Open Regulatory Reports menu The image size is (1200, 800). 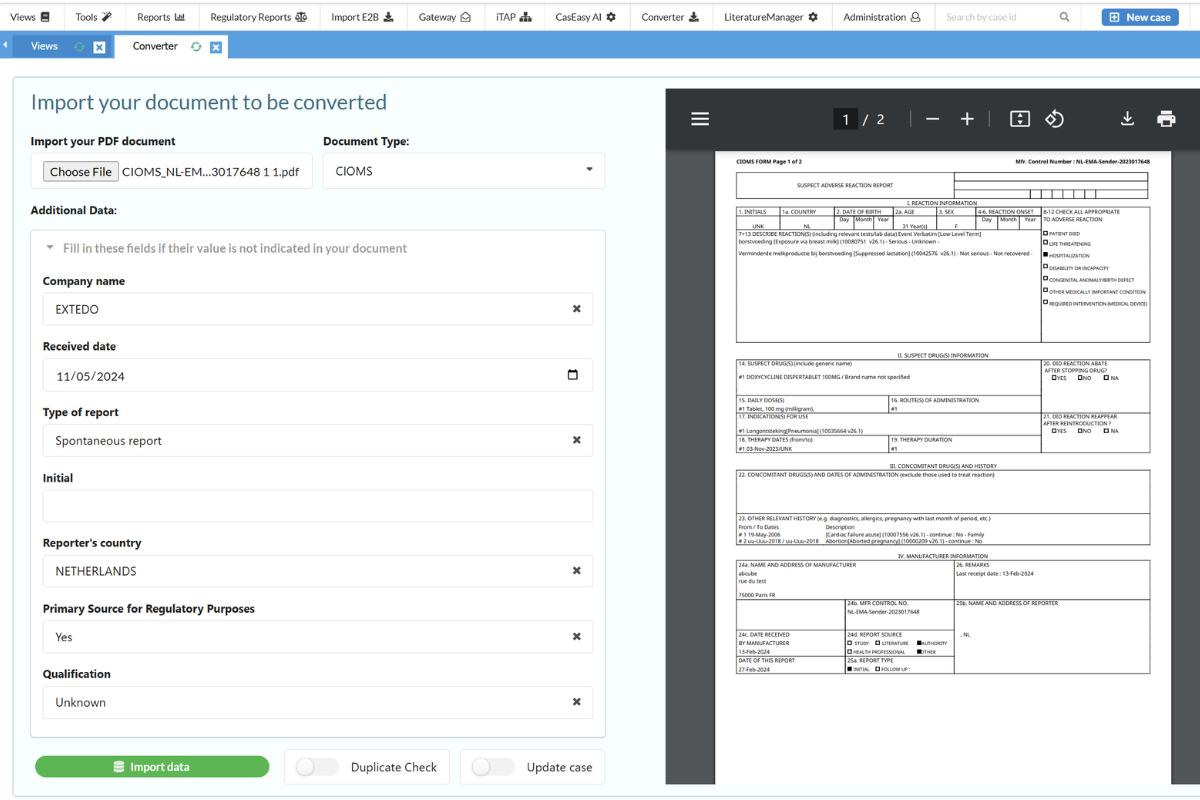coord(258,17)
